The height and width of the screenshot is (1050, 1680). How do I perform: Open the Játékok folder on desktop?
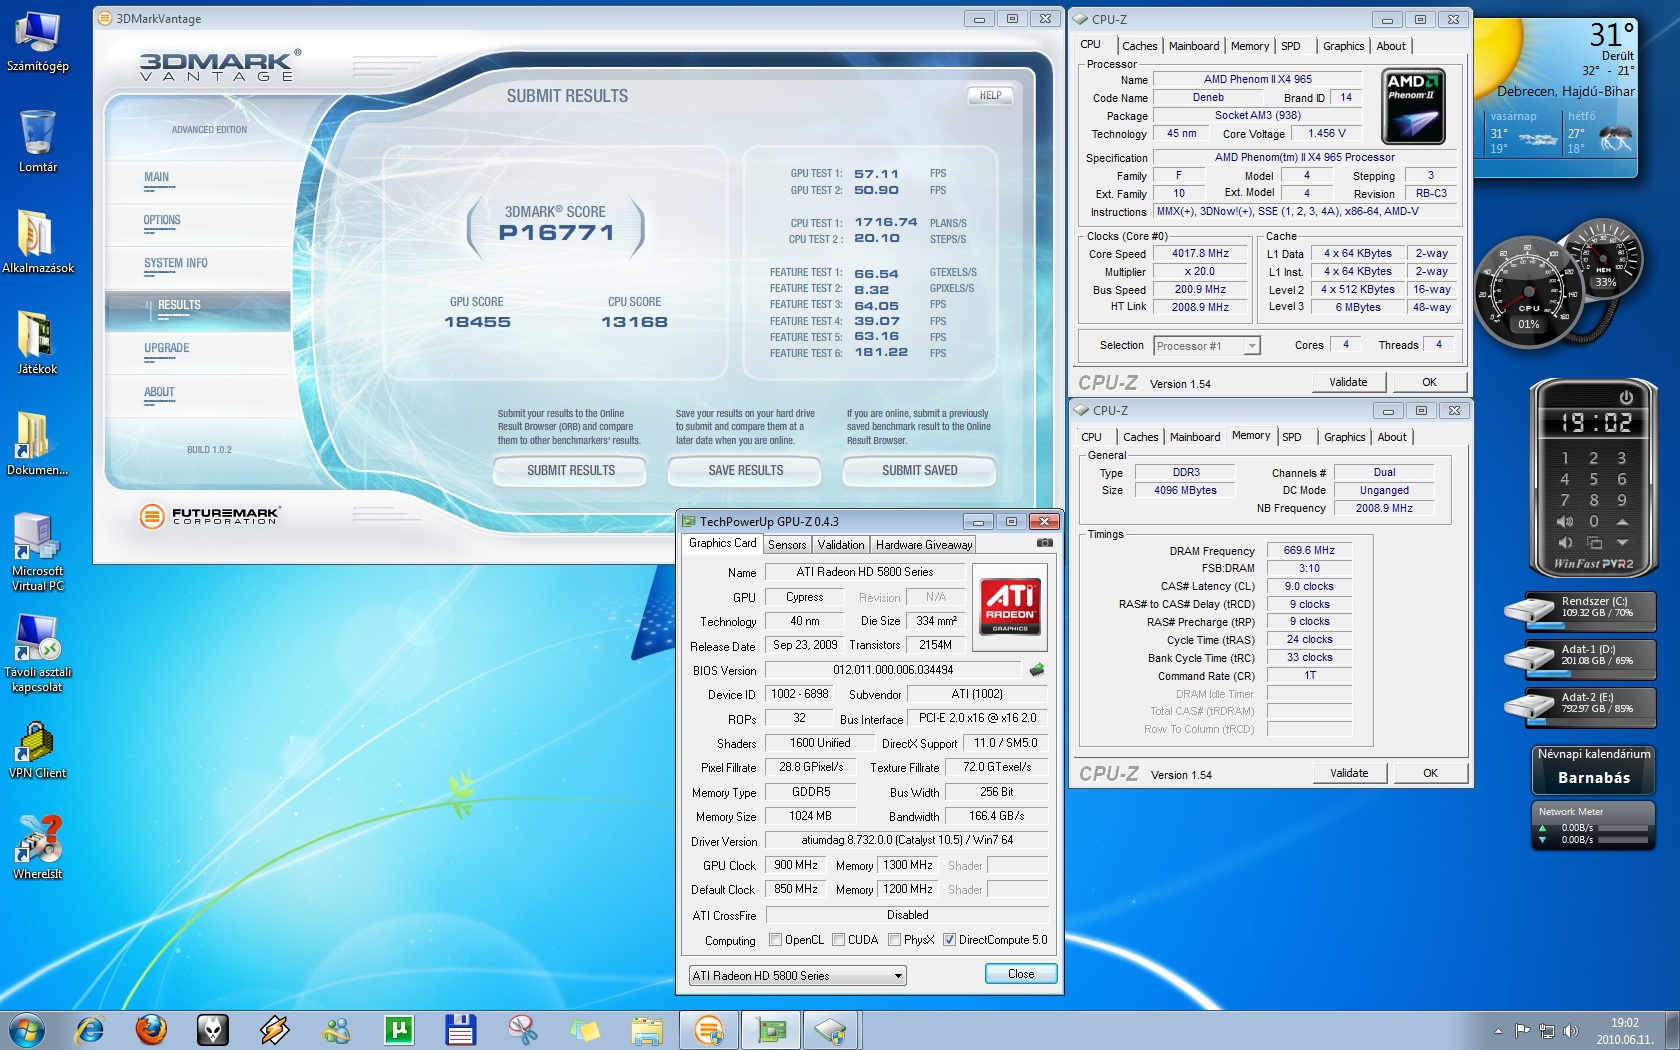tap(37, 343)
